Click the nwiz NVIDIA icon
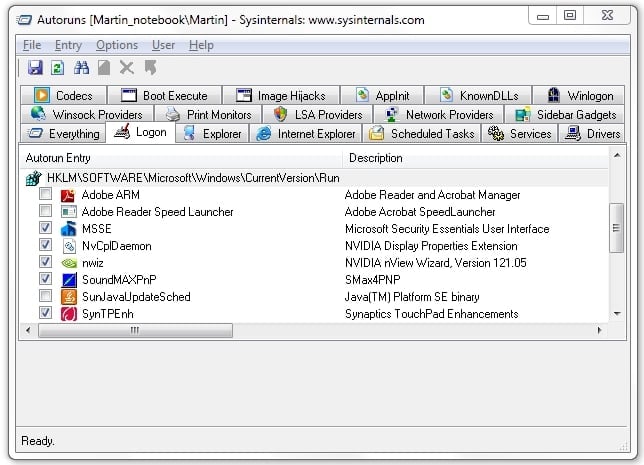 (69, 263)
